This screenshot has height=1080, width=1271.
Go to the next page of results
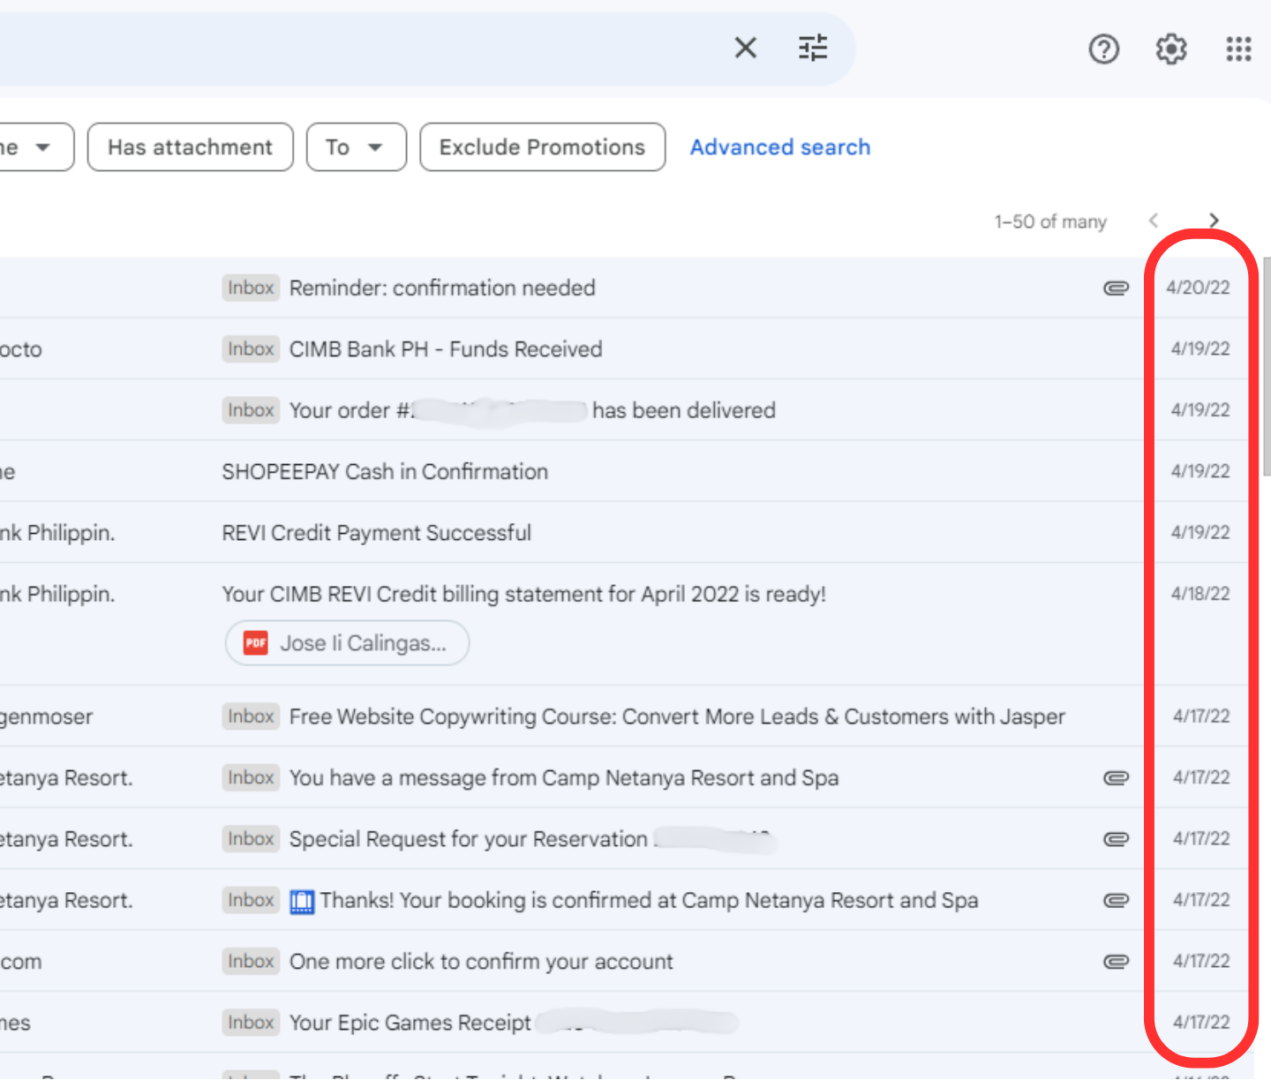tap(1213, 220)
